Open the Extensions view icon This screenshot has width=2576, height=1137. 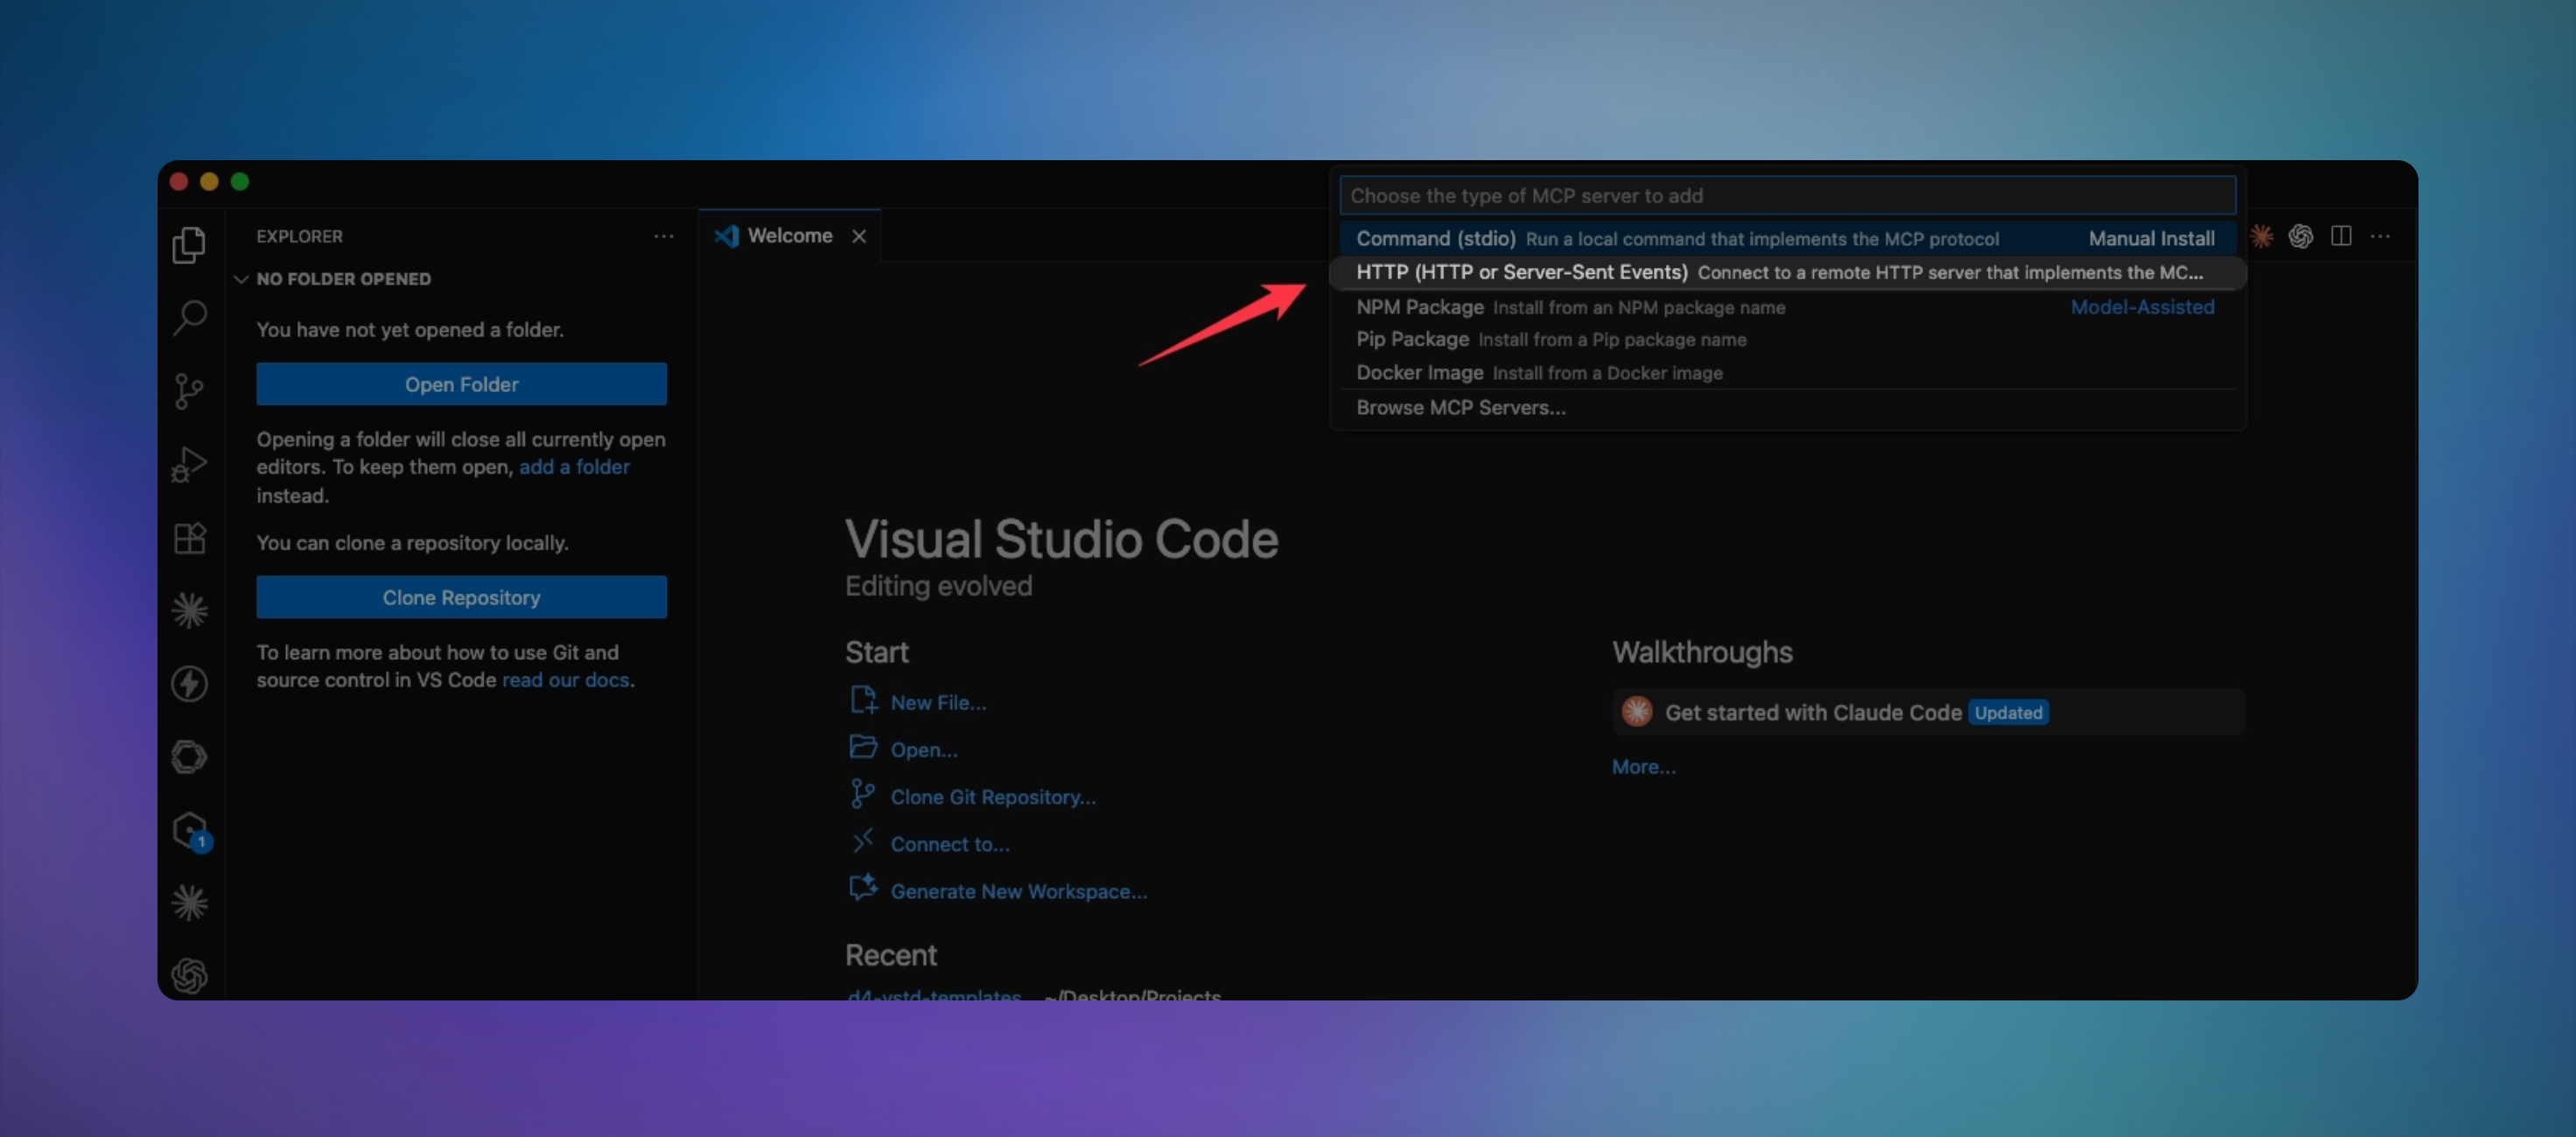[x=189, y=538]
